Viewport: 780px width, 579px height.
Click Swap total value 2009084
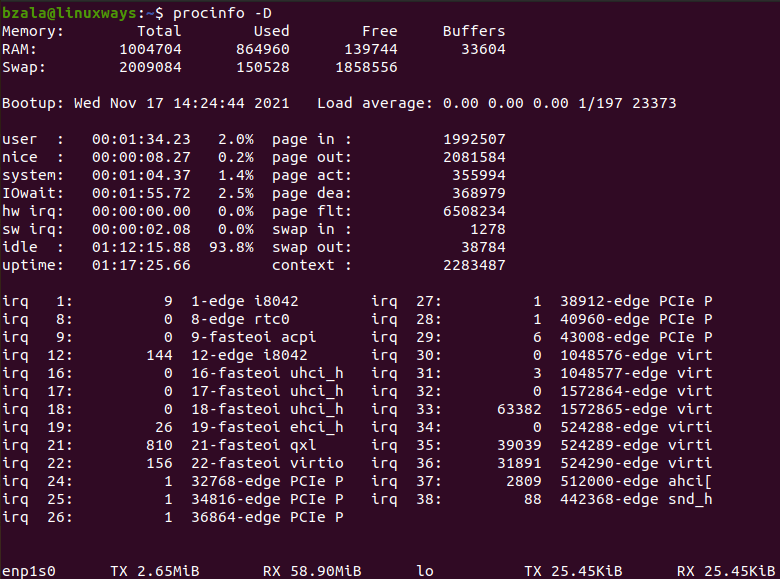150,67
